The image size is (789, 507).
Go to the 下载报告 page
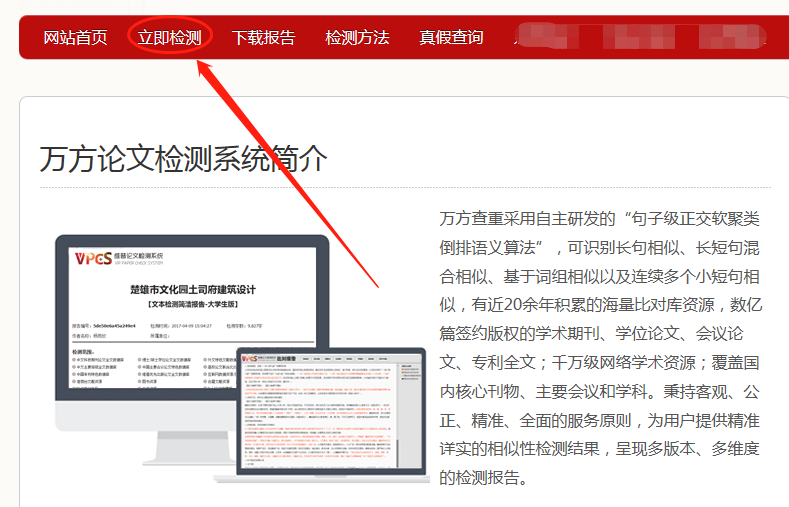(263, 38)
